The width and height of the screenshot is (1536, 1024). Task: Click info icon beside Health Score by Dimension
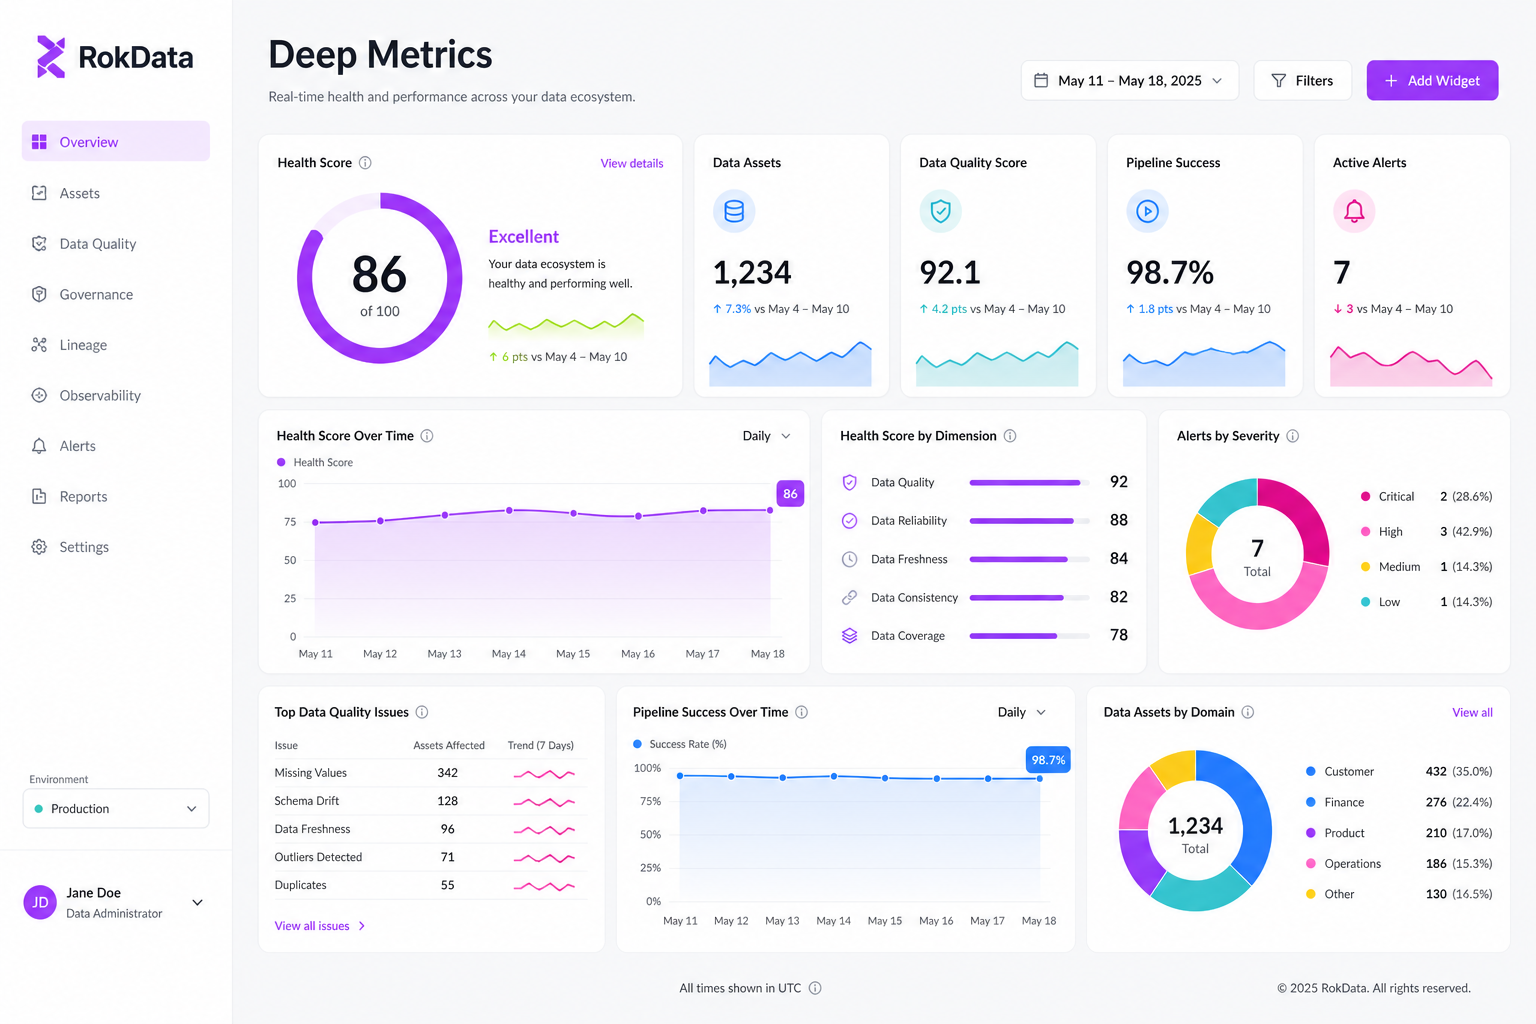tap(1010, 436)
